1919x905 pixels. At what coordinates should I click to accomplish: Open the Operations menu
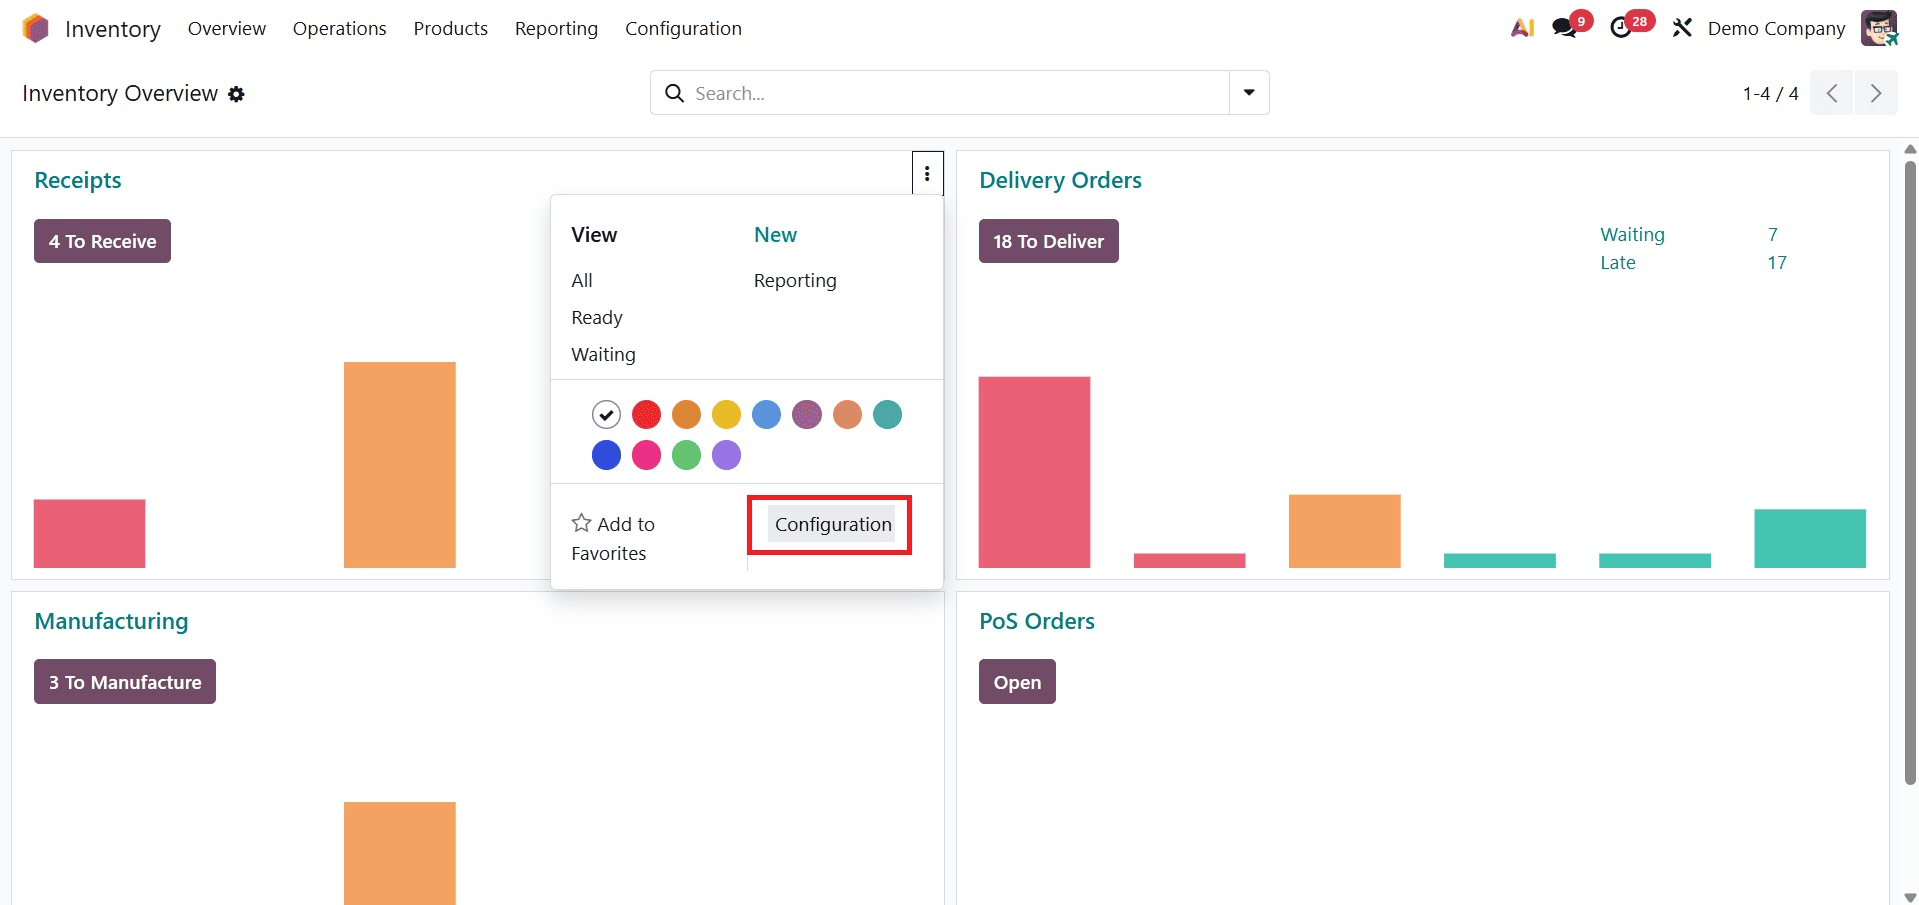(339, 28)
